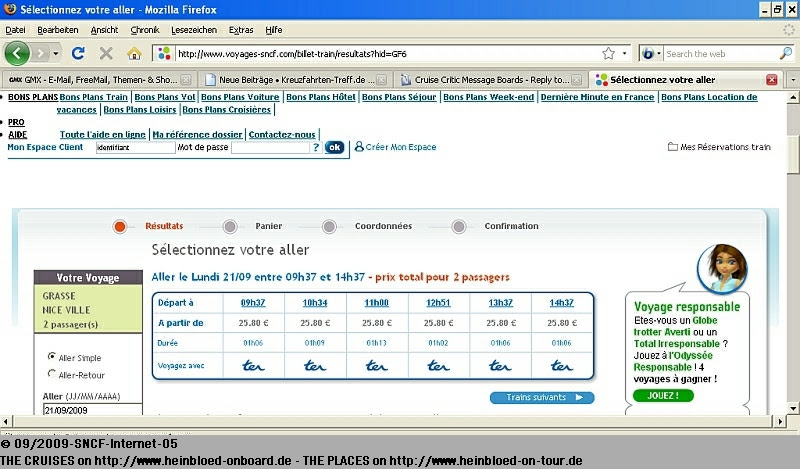Click the avatar woman thumbnail

coord(722,269)
